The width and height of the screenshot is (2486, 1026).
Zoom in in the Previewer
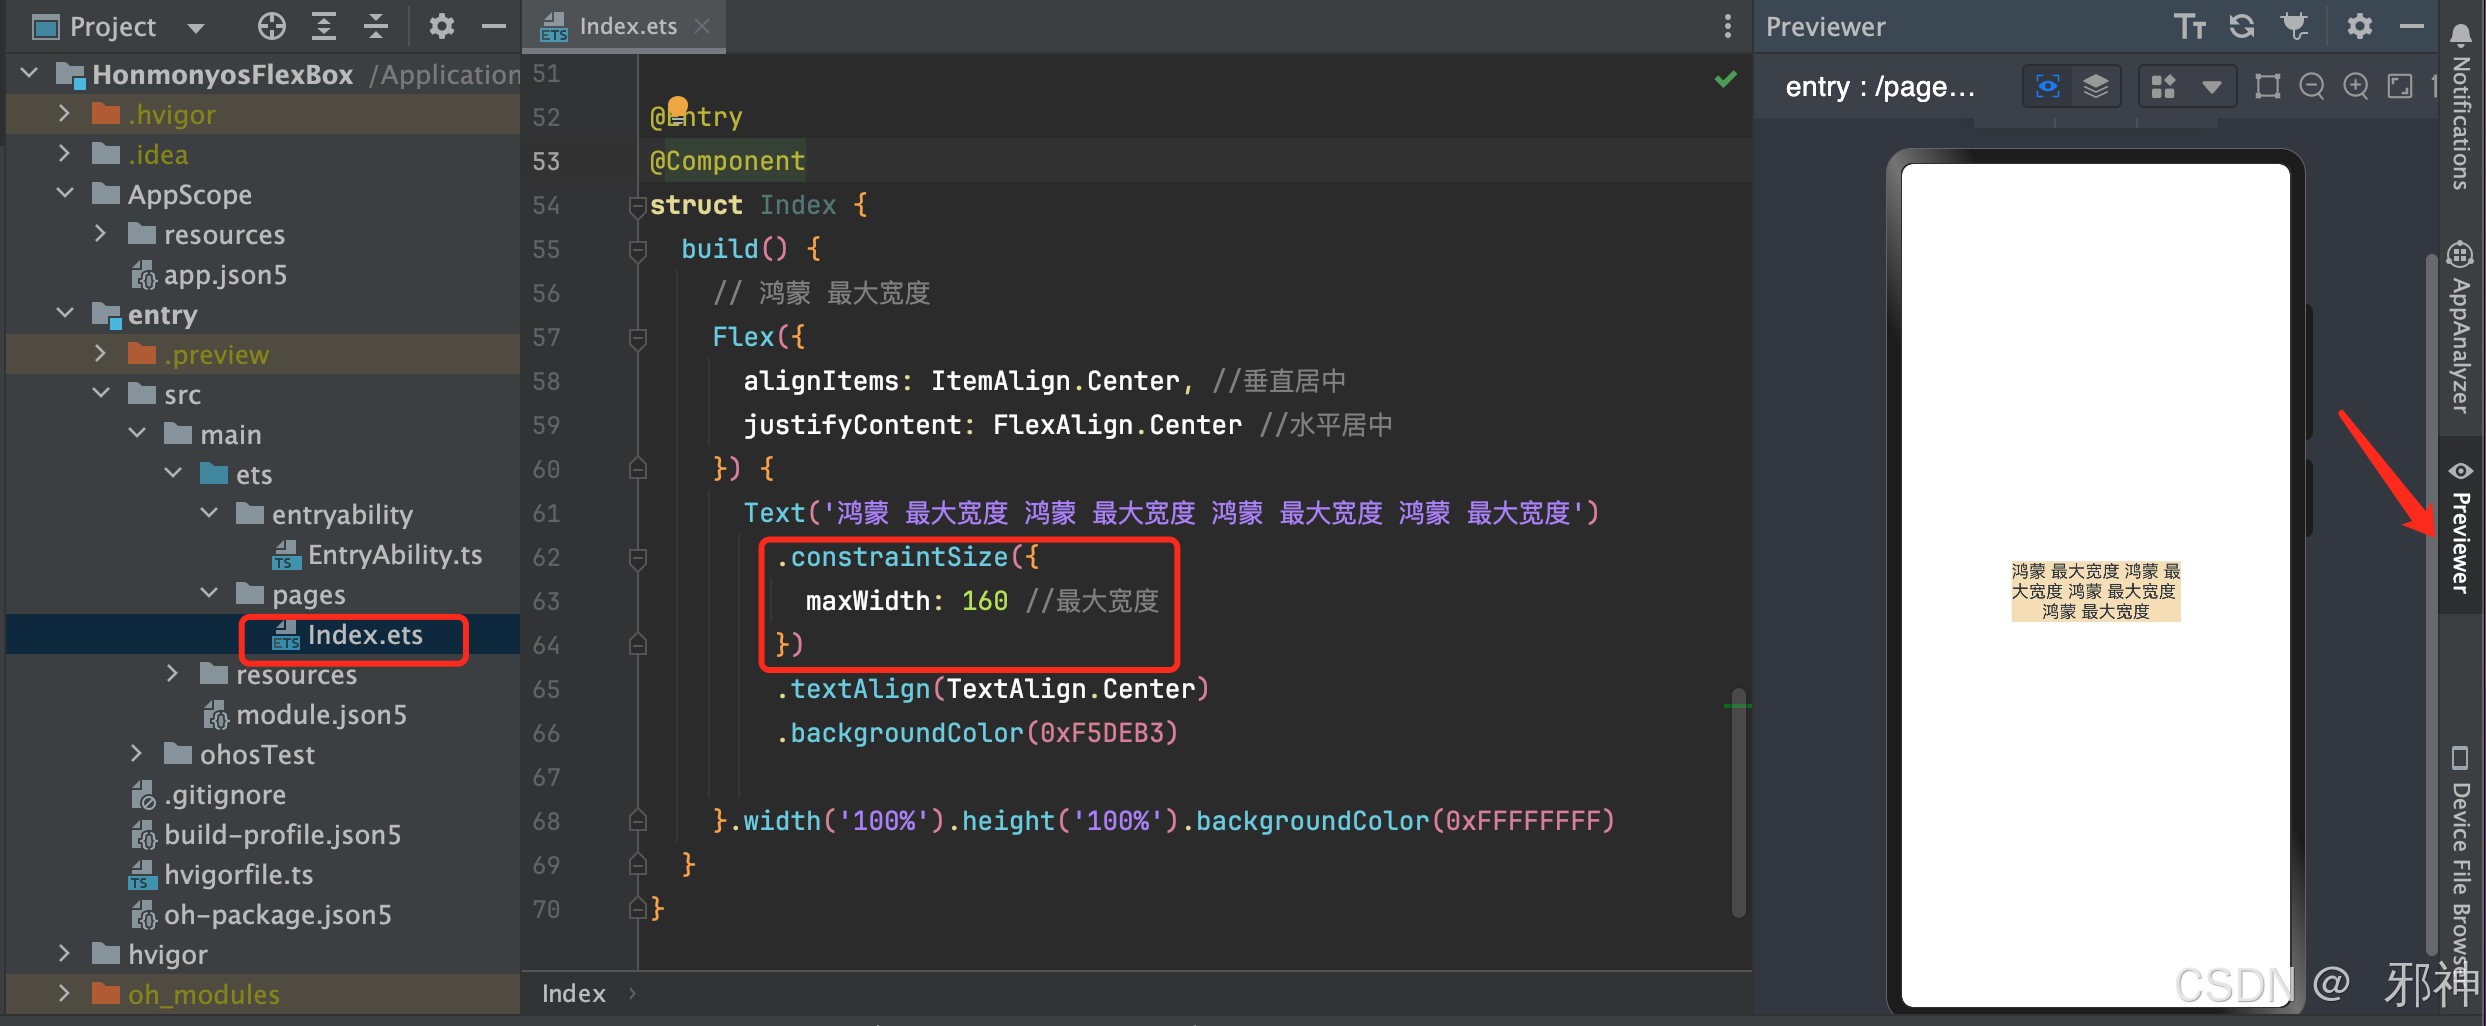tap(2356, 87)
